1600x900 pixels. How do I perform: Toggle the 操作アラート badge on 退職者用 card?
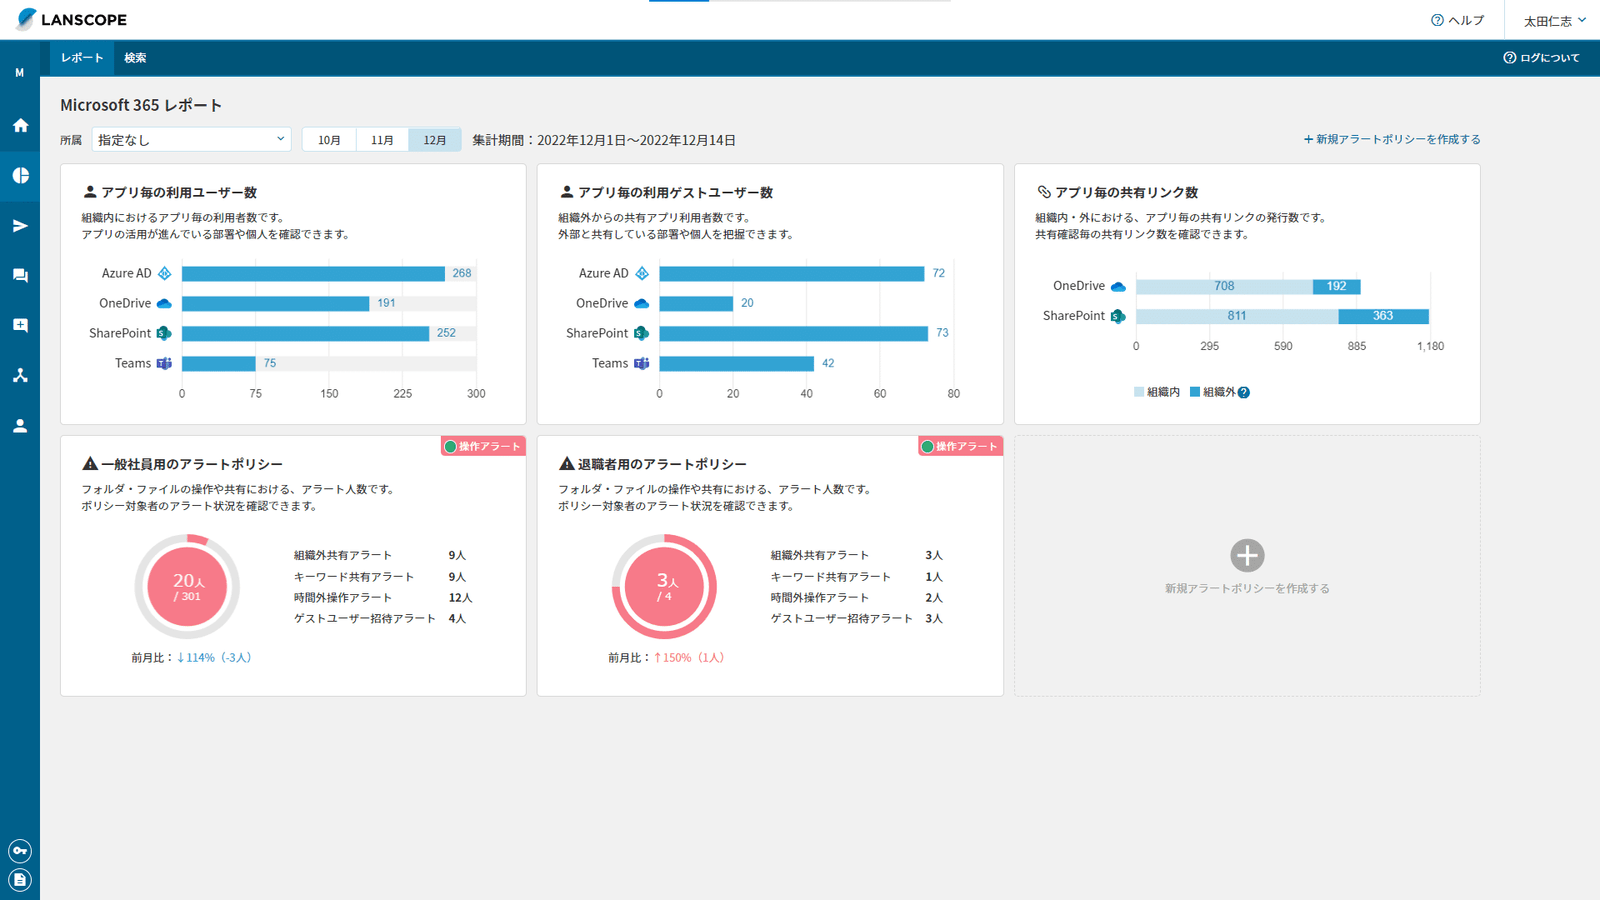pos(960,447)
